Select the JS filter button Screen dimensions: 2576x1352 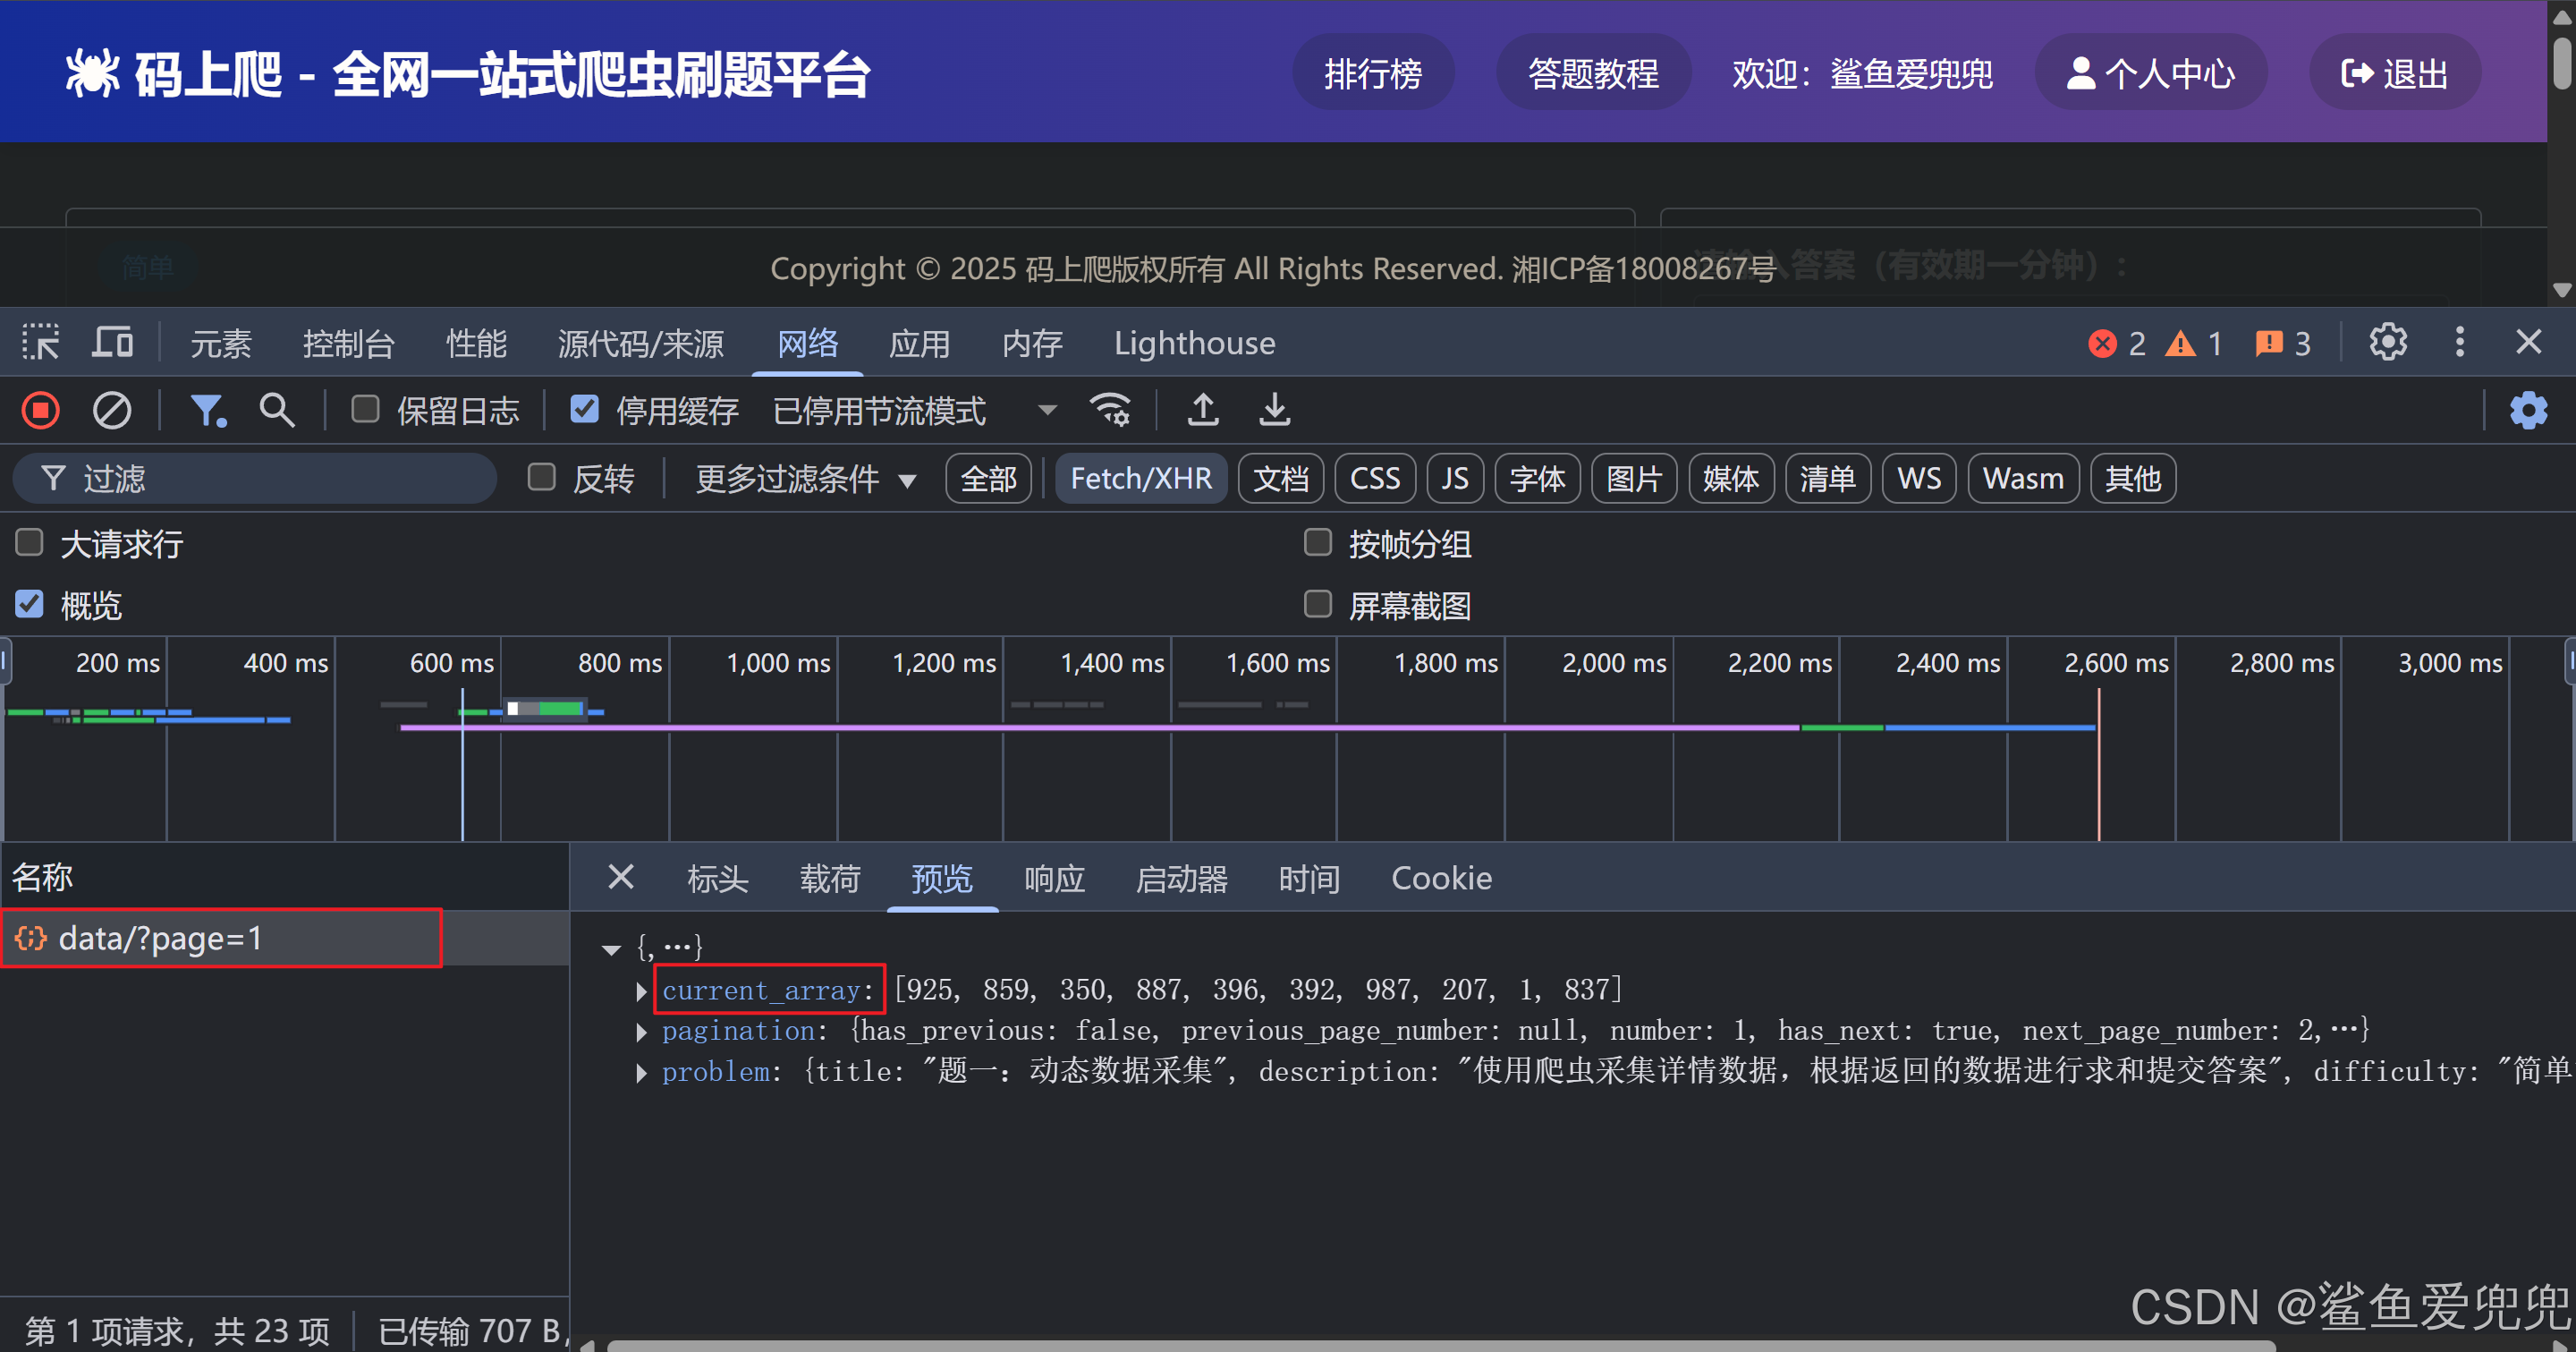[1454, 479]
